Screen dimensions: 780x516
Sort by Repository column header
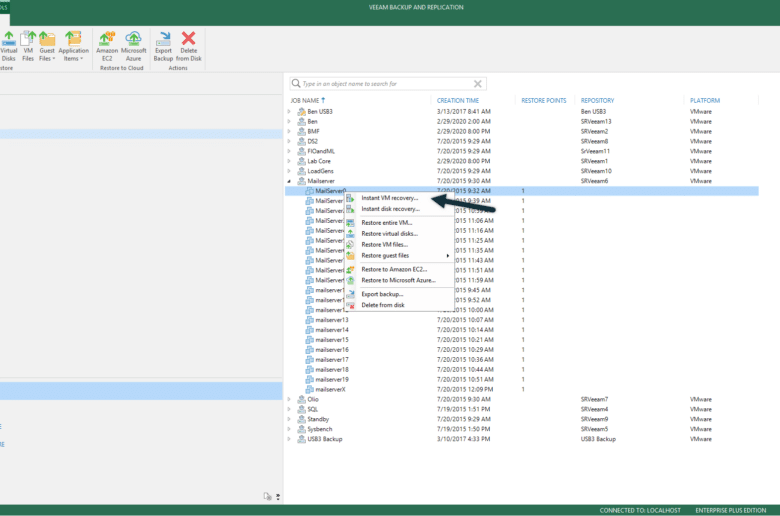pos(597,101)
